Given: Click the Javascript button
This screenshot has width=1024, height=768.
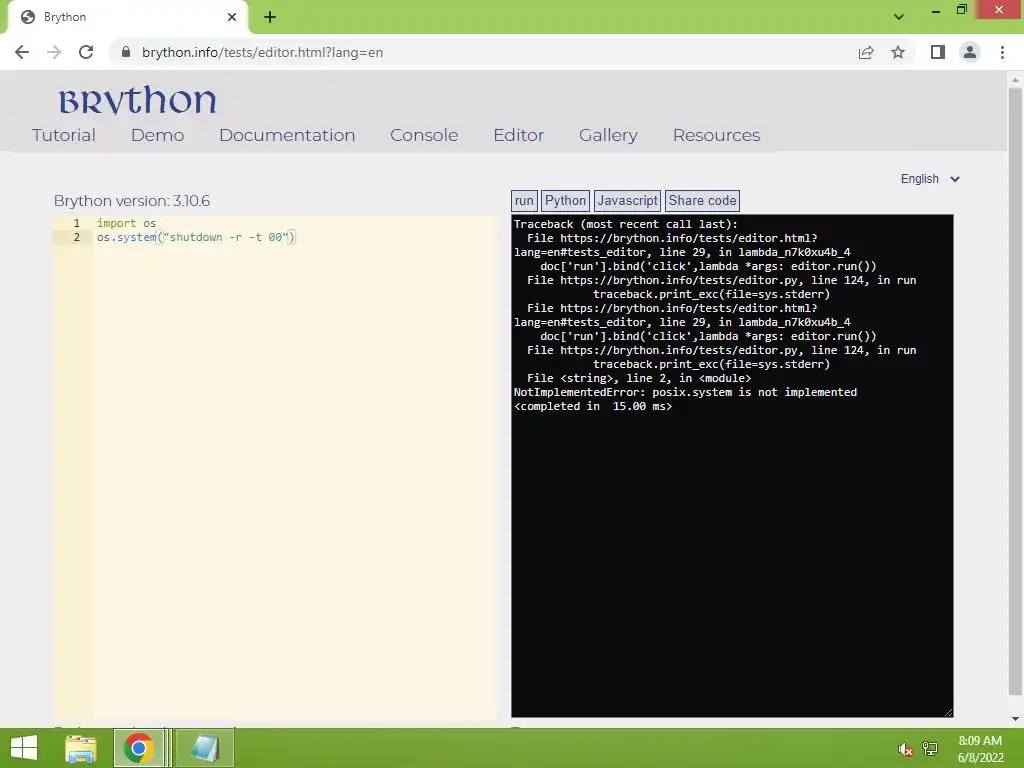Looking at the screenshot, I should (x=627, y=200).
